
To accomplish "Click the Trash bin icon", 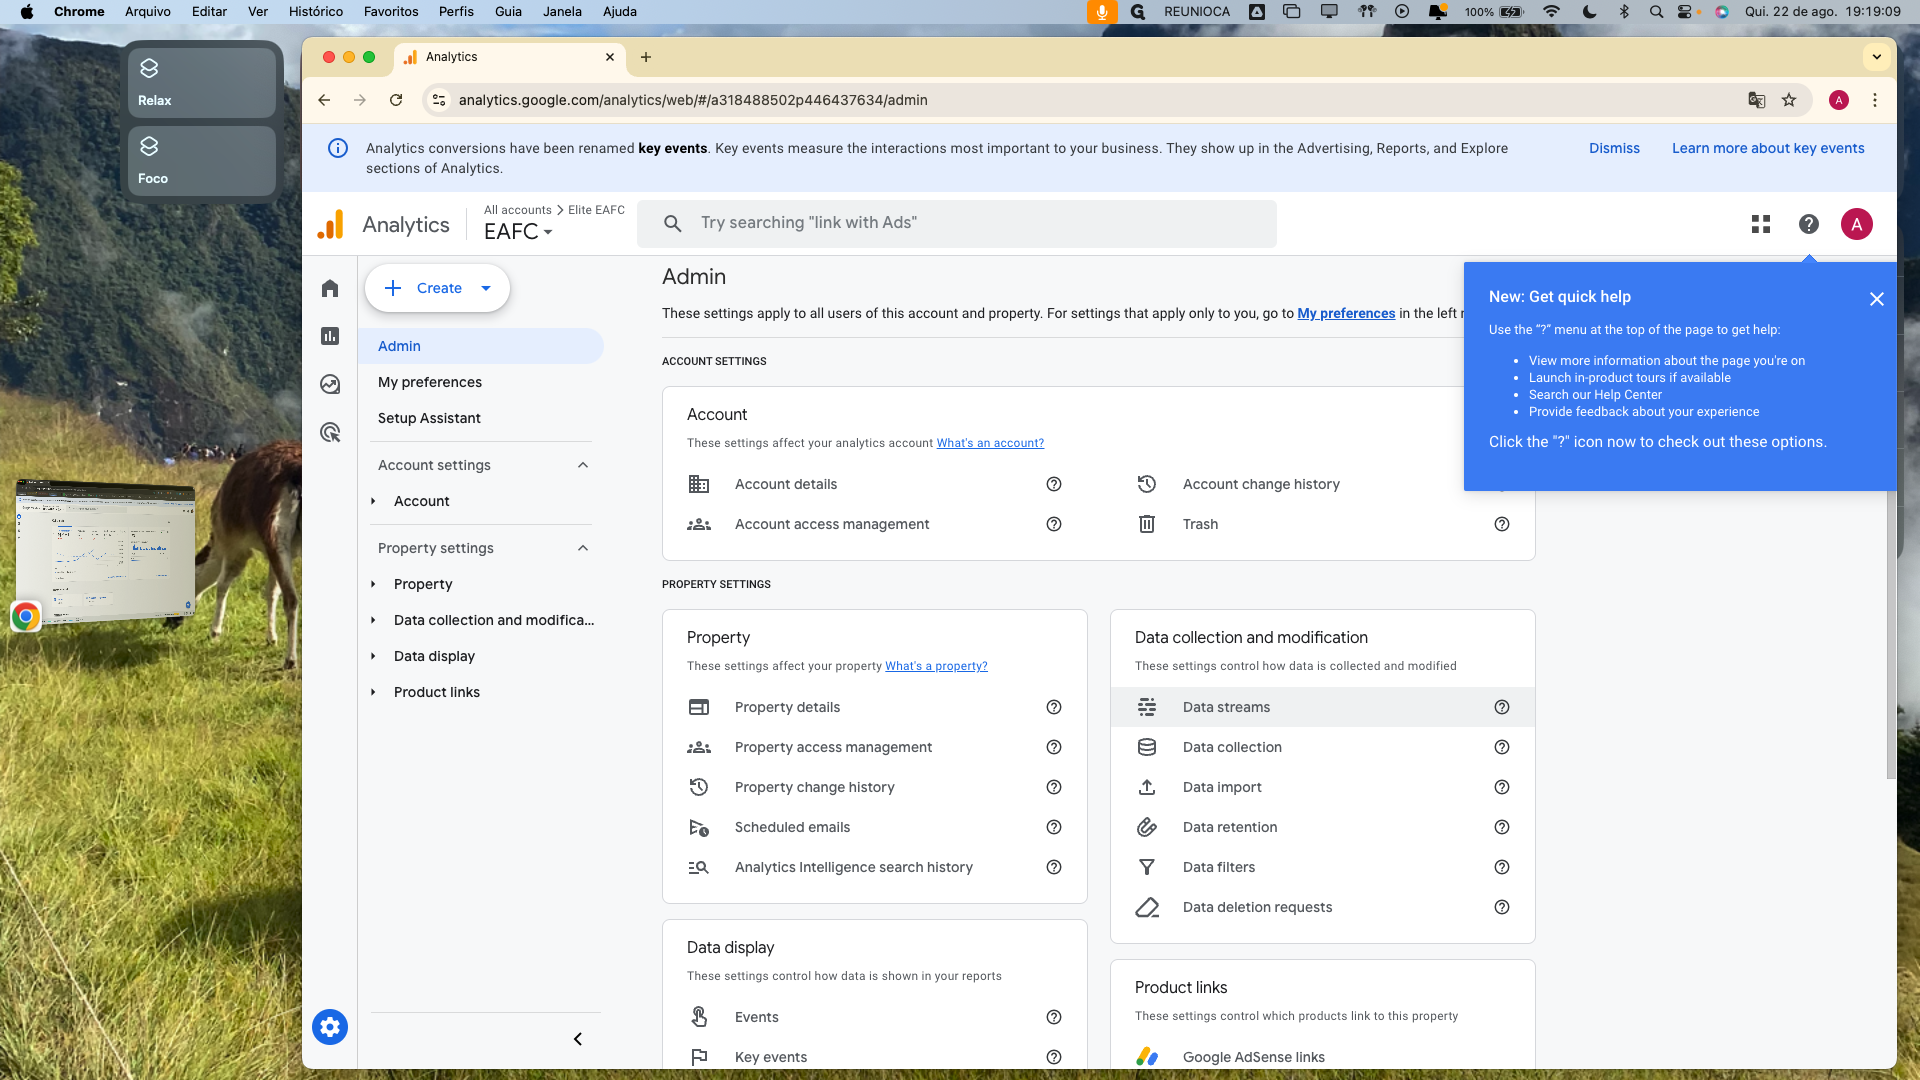I will point(1147,524).
